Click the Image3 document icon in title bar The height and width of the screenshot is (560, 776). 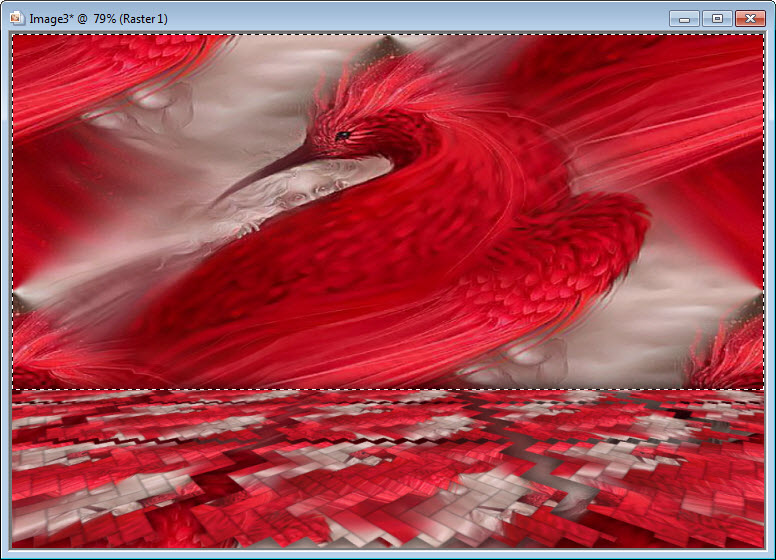(17, 18)
